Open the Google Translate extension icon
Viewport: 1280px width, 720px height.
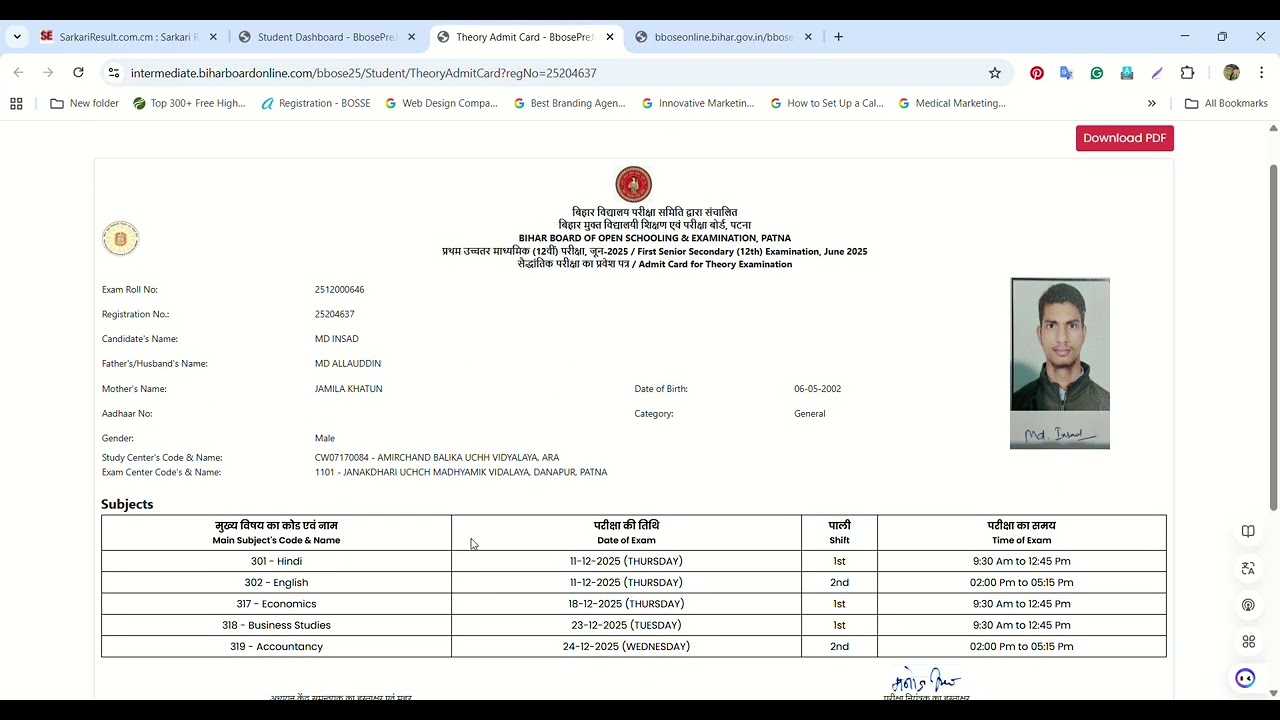(1066, 73)
